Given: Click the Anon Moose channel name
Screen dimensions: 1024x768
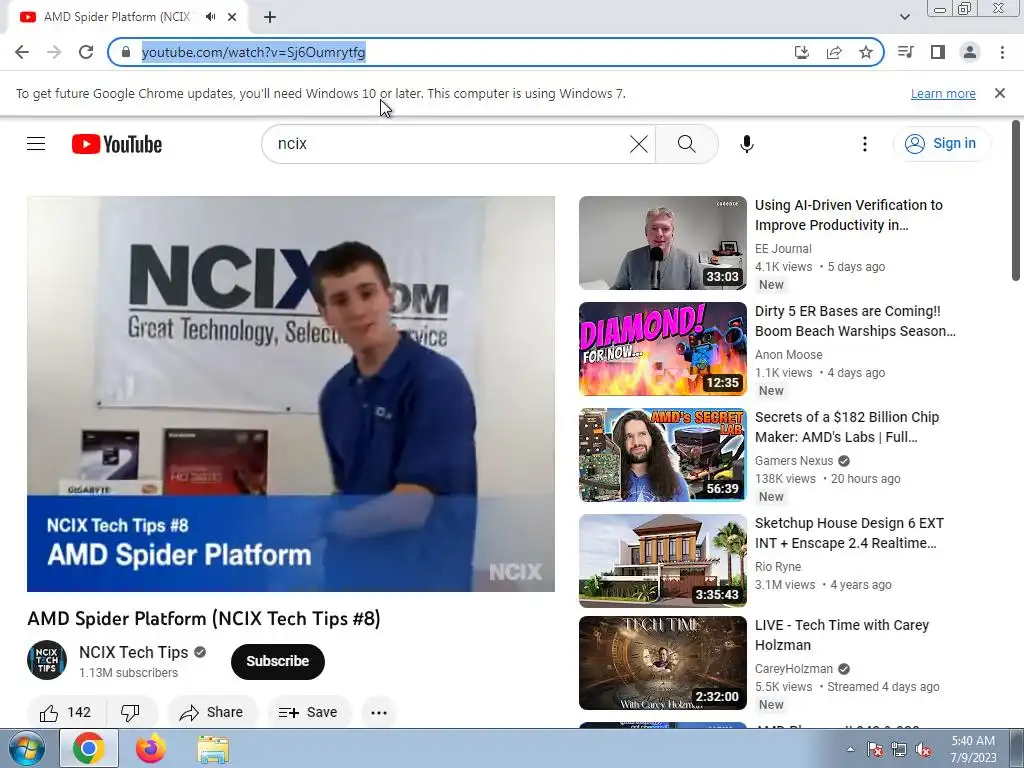Looking at the screenshot, I should pos(788,355).
